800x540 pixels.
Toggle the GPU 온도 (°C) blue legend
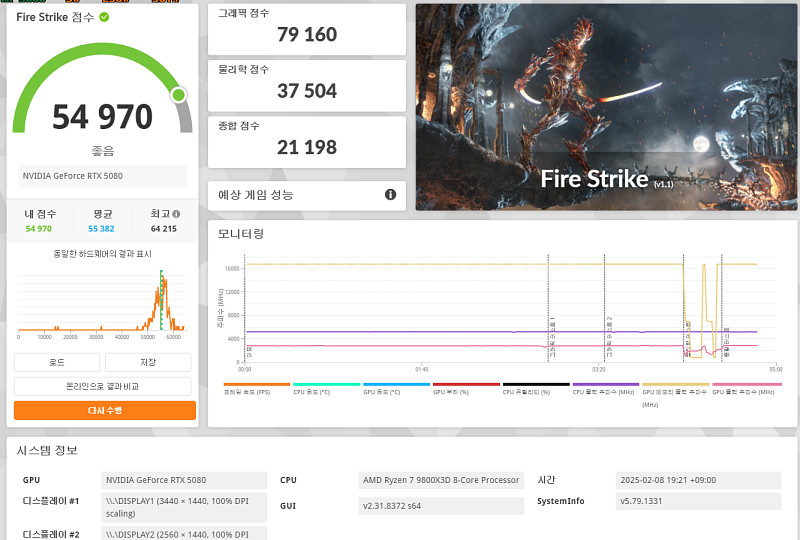pyautogui.click(x=396, y=390)
